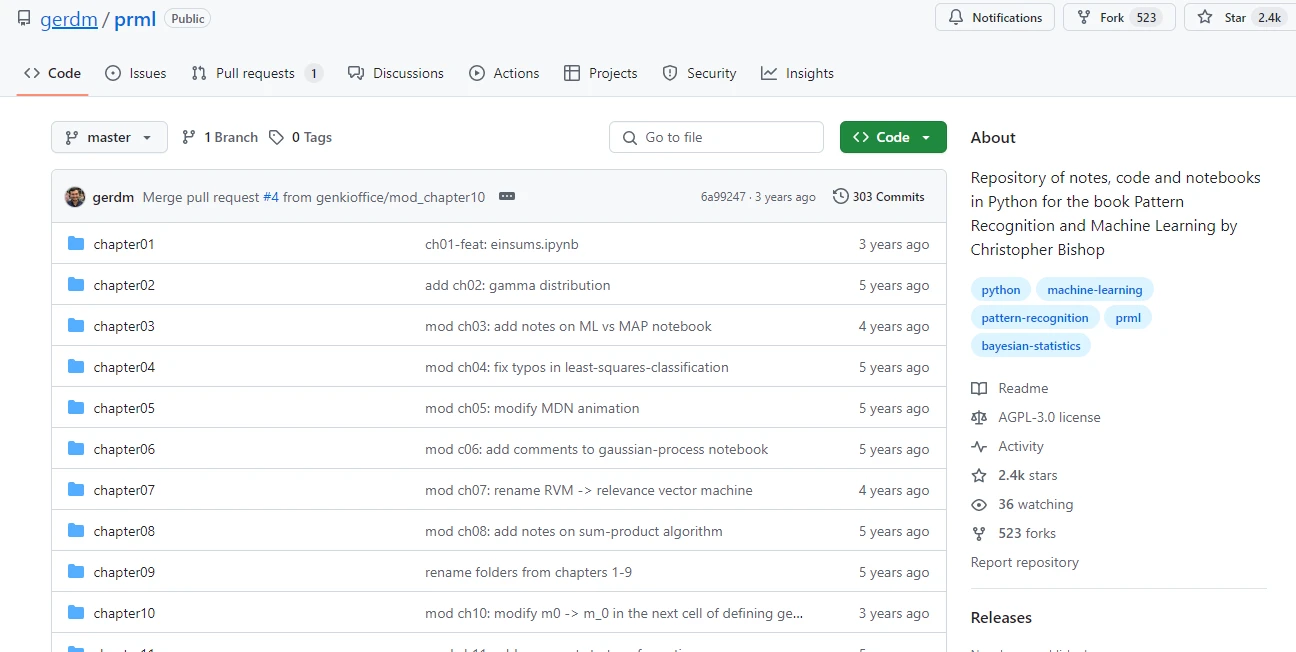Click the star icon beside 2.4k stars
The width and height of the screenshot is (1296, 652).
(x=979, y=475)
